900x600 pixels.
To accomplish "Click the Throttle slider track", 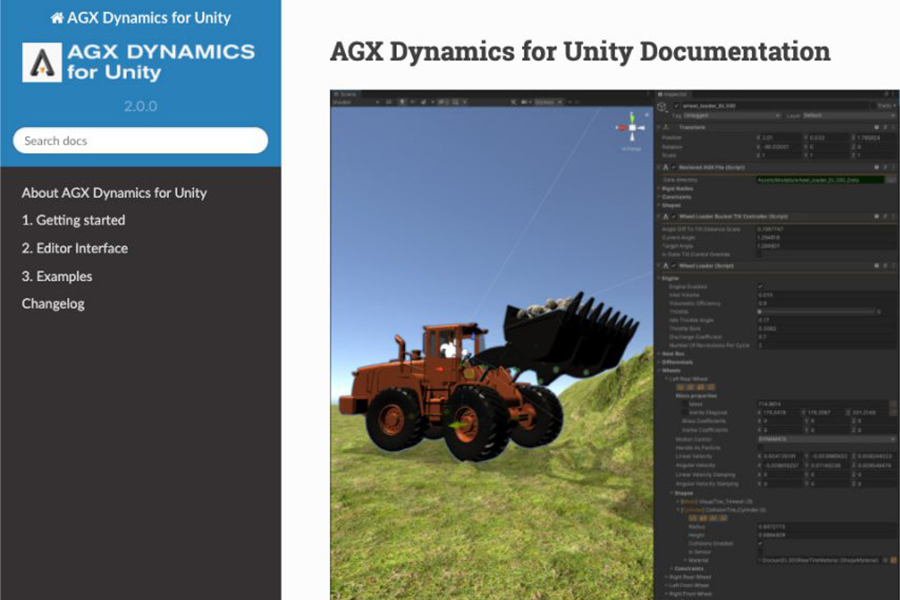I will click(x=817, y=312).
